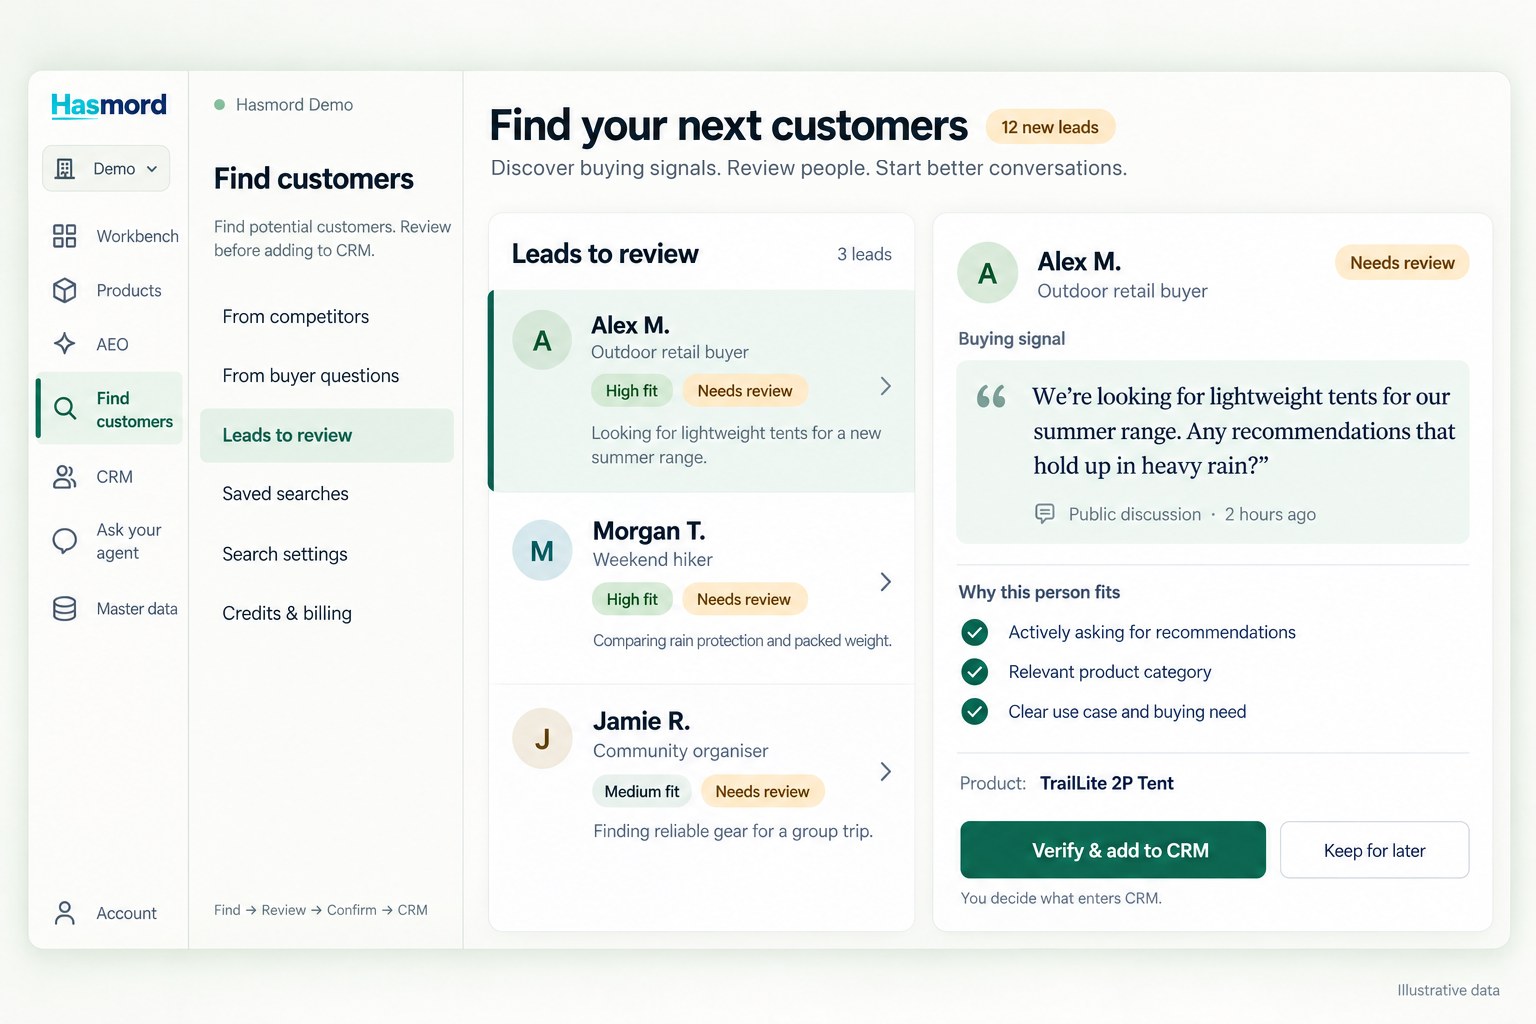Expand Jamie R. lead with chevron
This screenshot has width=1536, height=1024.
pos(885,771)
